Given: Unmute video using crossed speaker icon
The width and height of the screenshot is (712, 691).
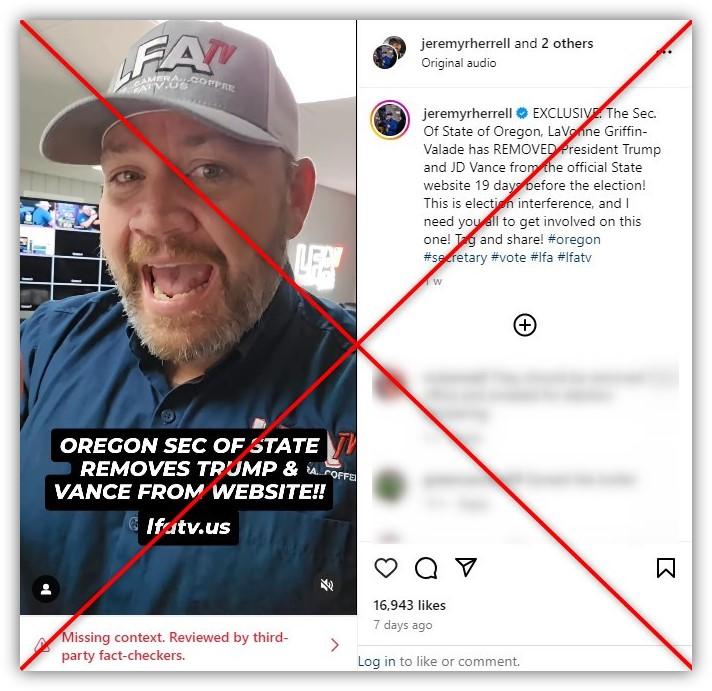Looking at the screenshot, I should coord(327,585).
